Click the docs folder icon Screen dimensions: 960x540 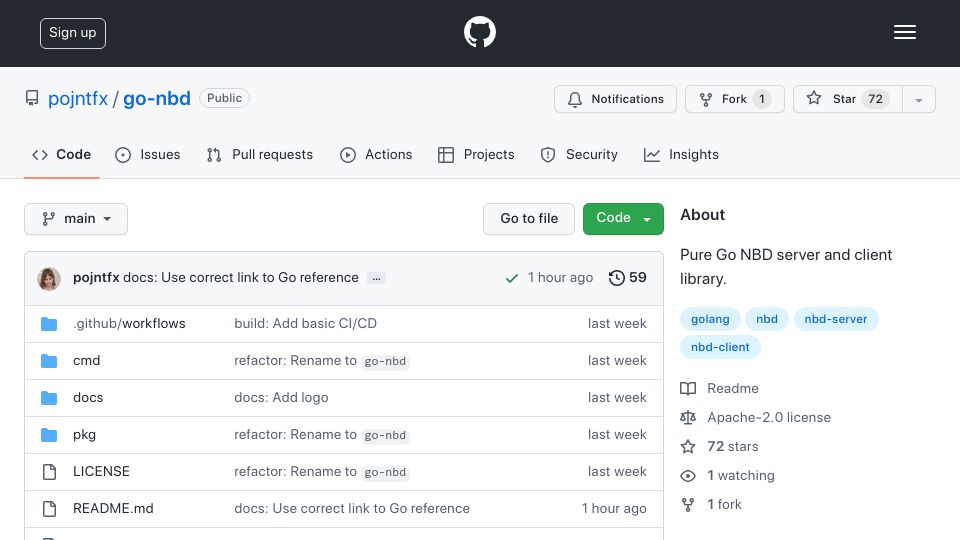pos(49,398)
